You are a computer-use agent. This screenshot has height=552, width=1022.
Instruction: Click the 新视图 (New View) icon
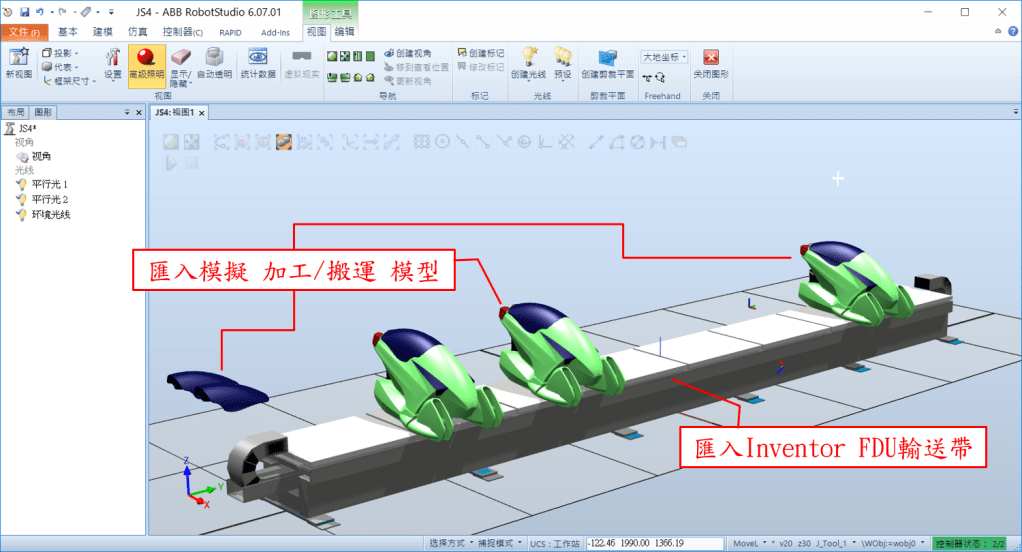tap(19, 64)
